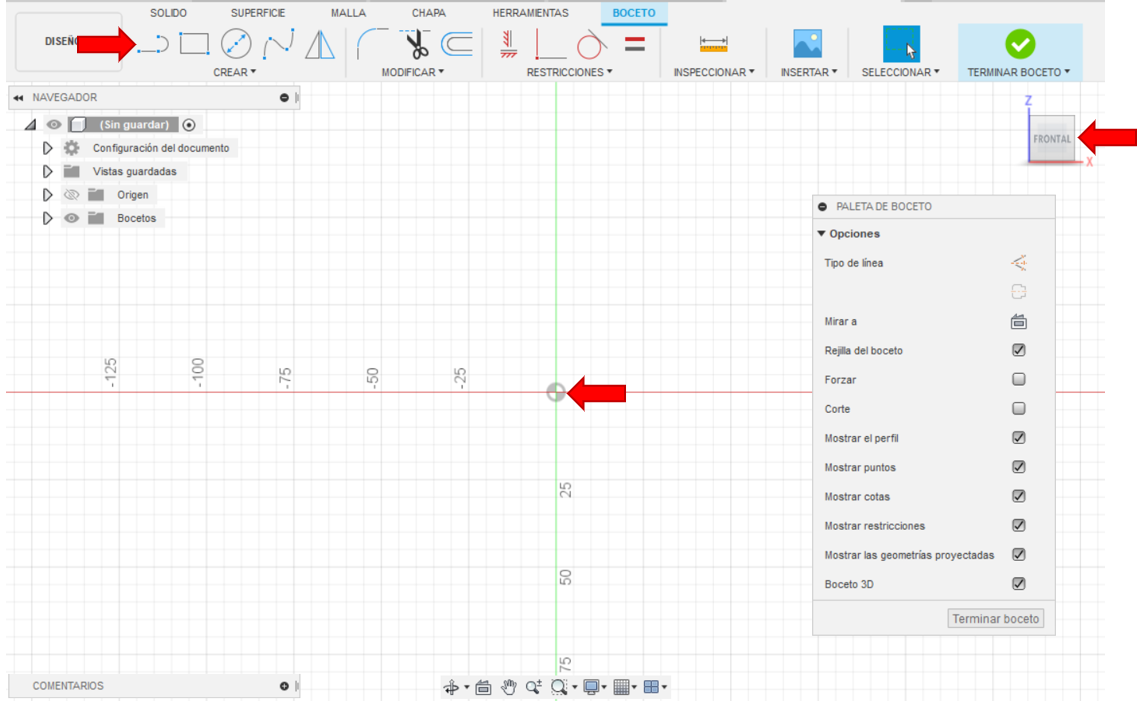Open the CREAR dropdown menu
This screenshot has height=701, width=1147.
[234, 72]
